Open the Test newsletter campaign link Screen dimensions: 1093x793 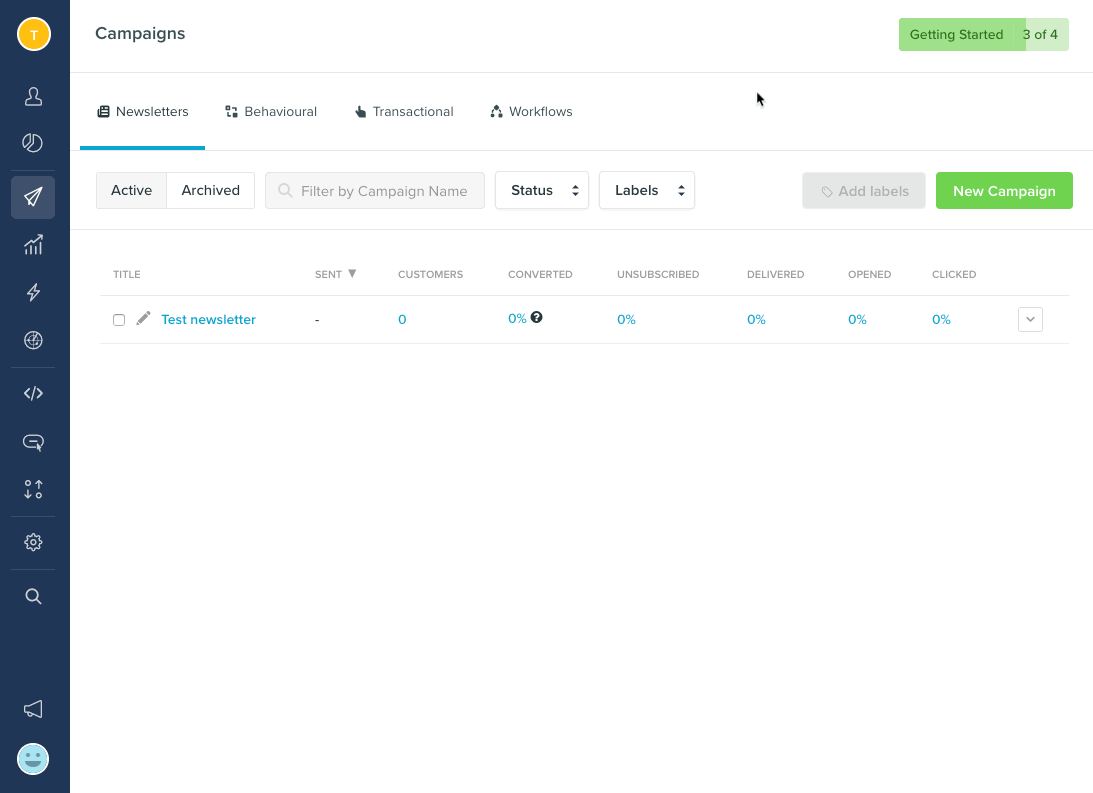208,320
